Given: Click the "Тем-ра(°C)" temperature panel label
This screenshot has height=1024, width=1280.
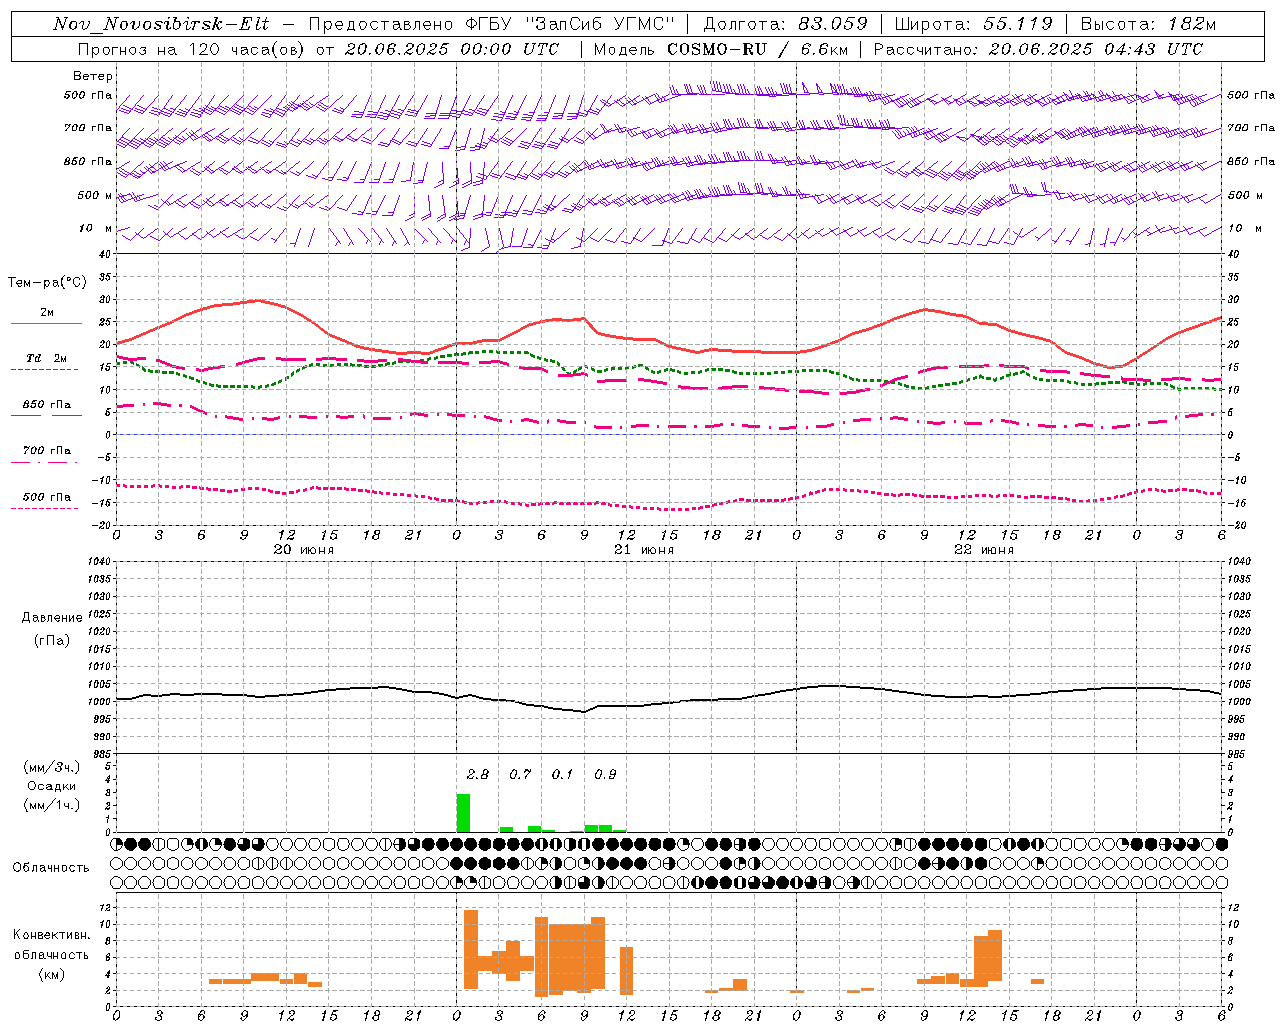Looking at the screenshot, I should click(47, 283).
